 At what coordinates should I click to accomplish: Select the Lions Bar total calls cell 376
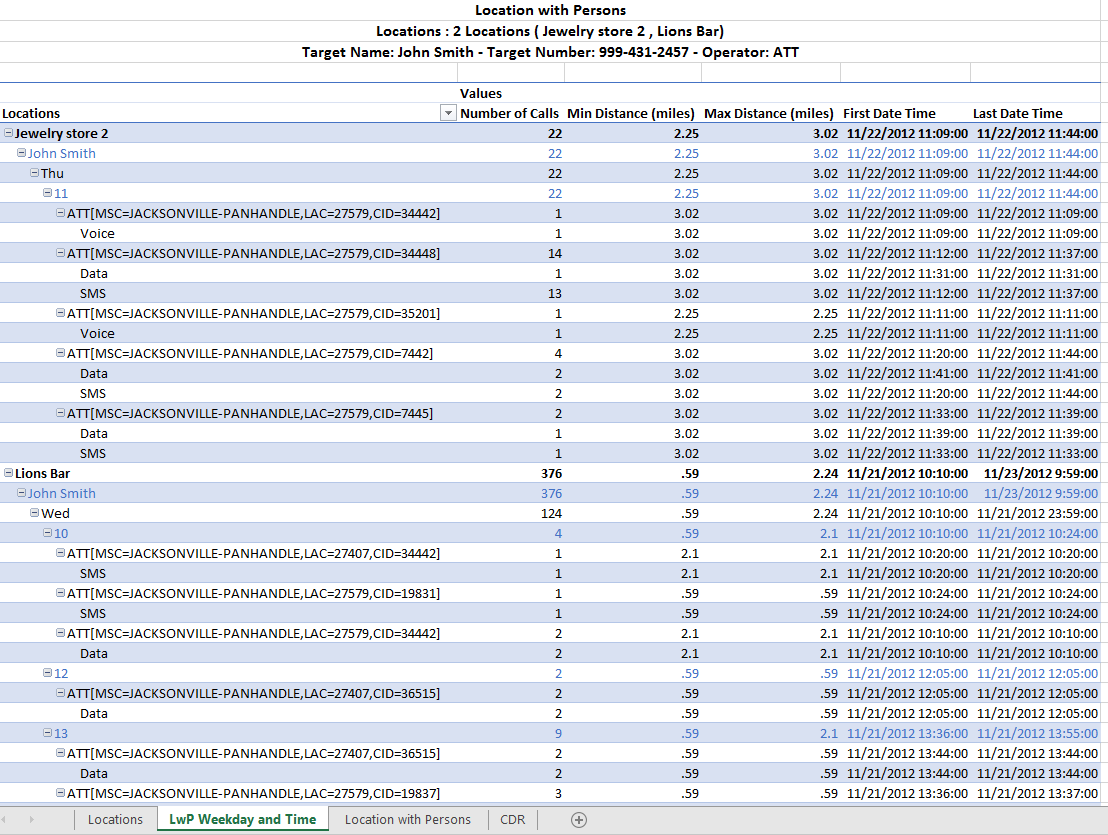[x=550, y=473]
